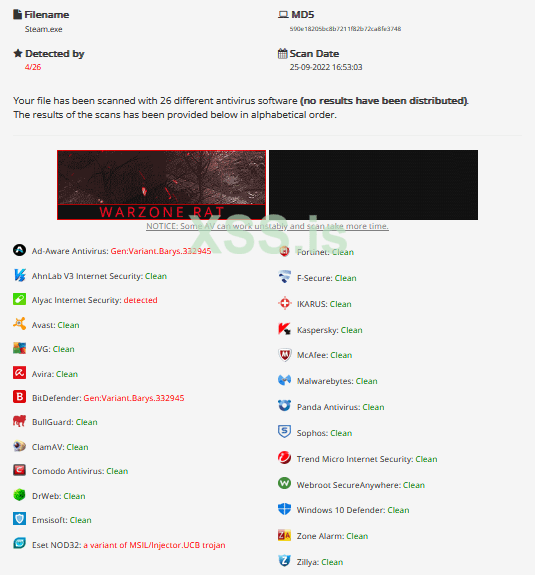Click the McAfee shield icon
The image size is (535, 575).
pos(285,355)
